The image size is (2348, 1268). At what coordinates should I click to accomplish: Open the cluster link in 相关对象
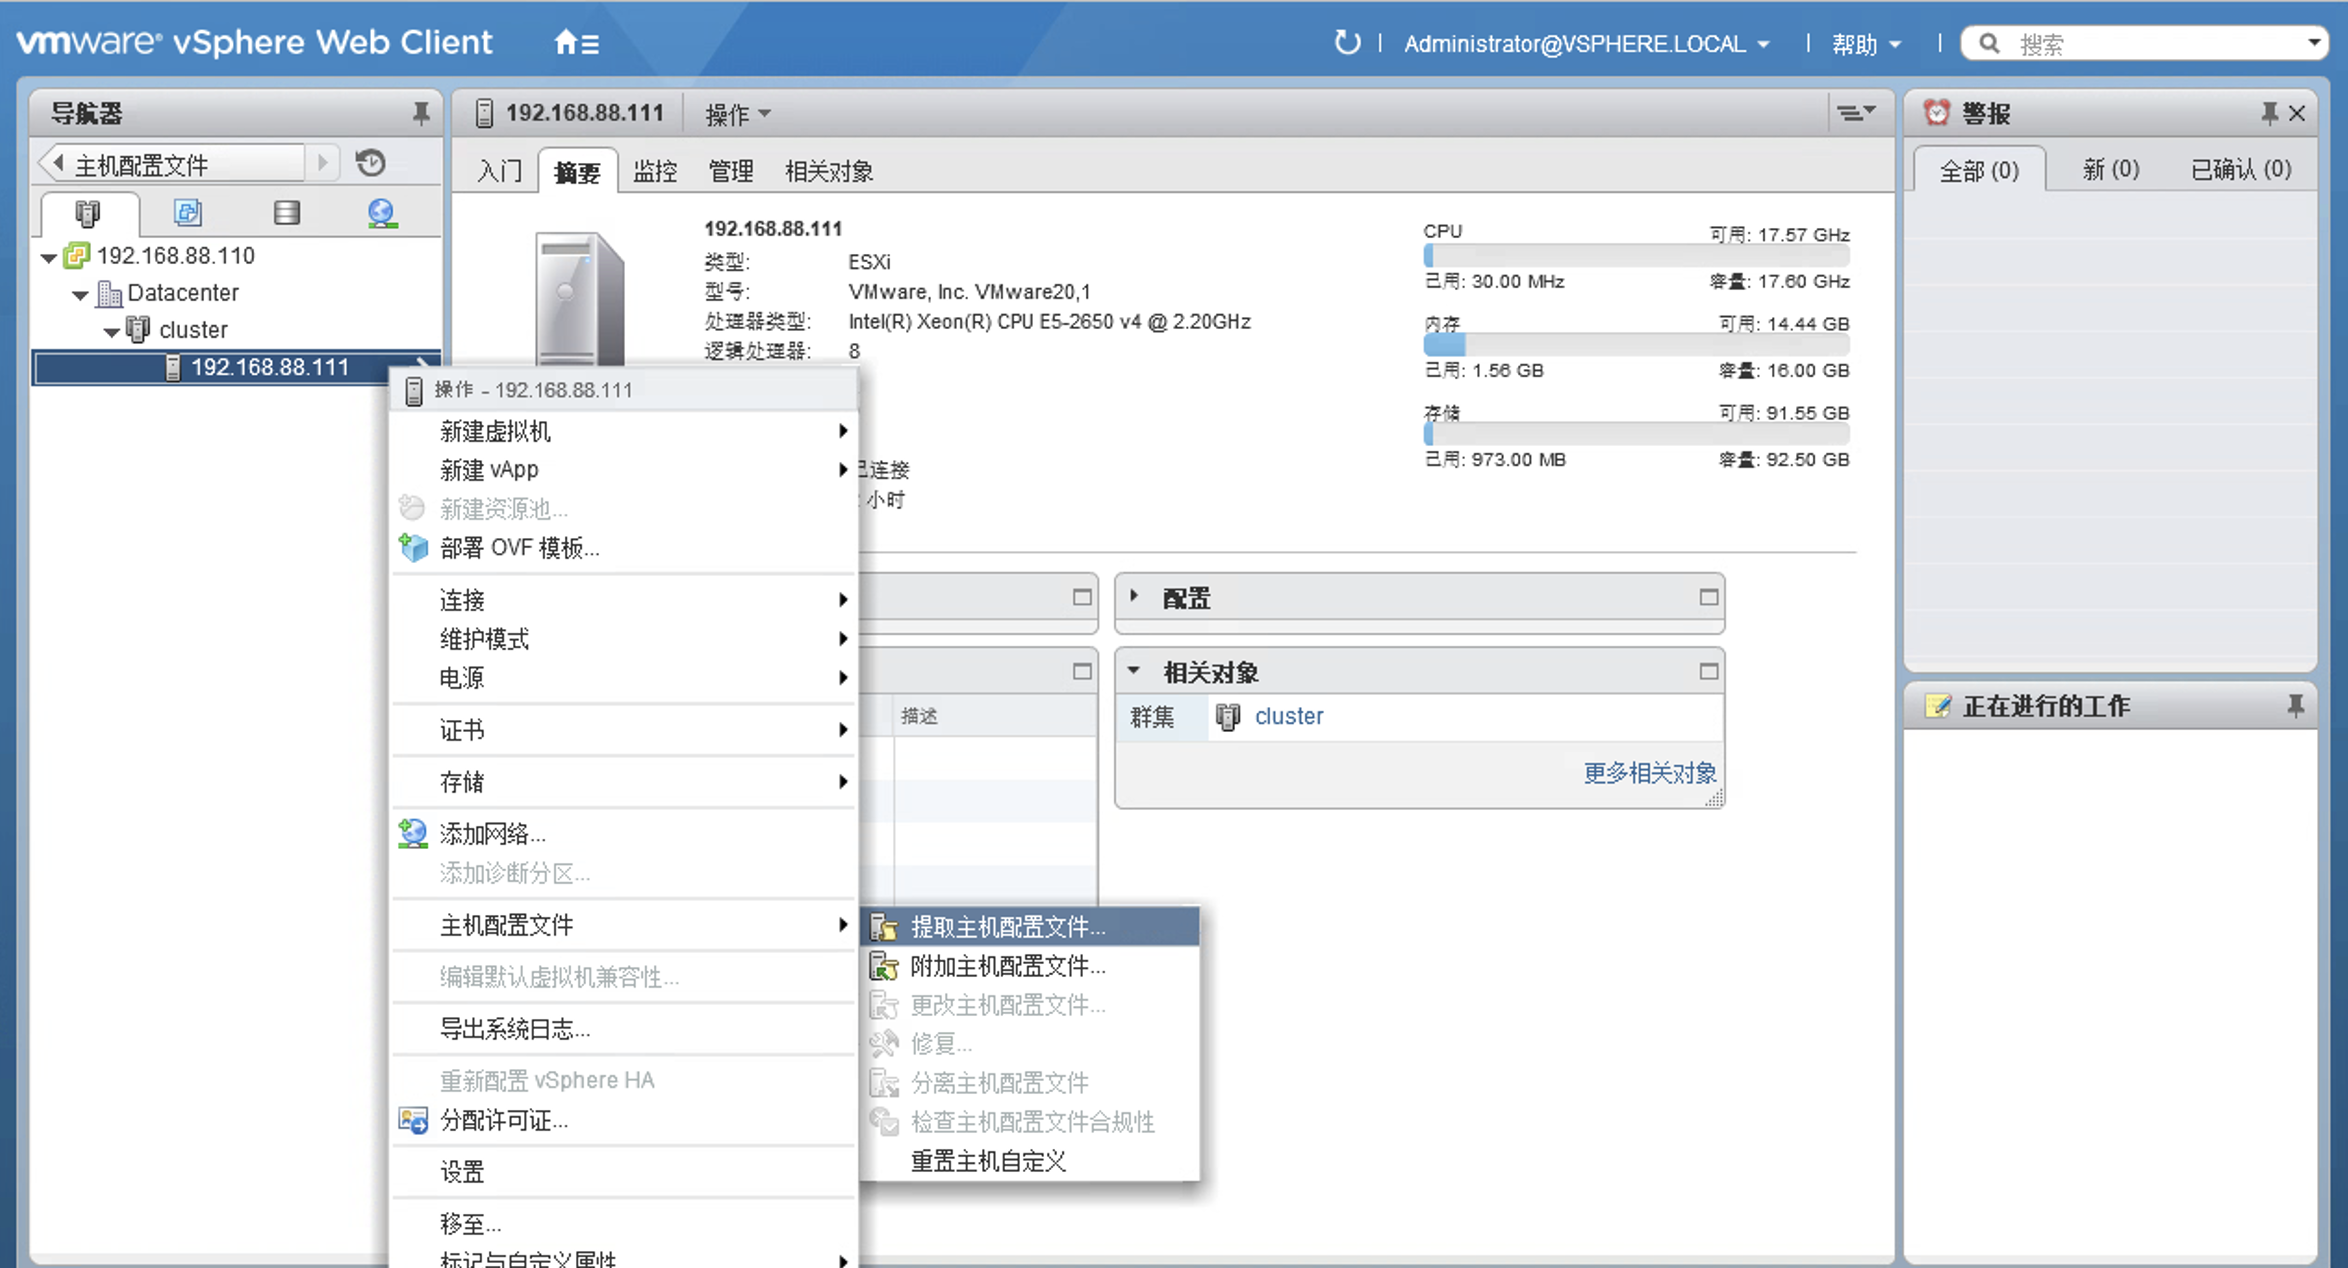point(1288,716)
